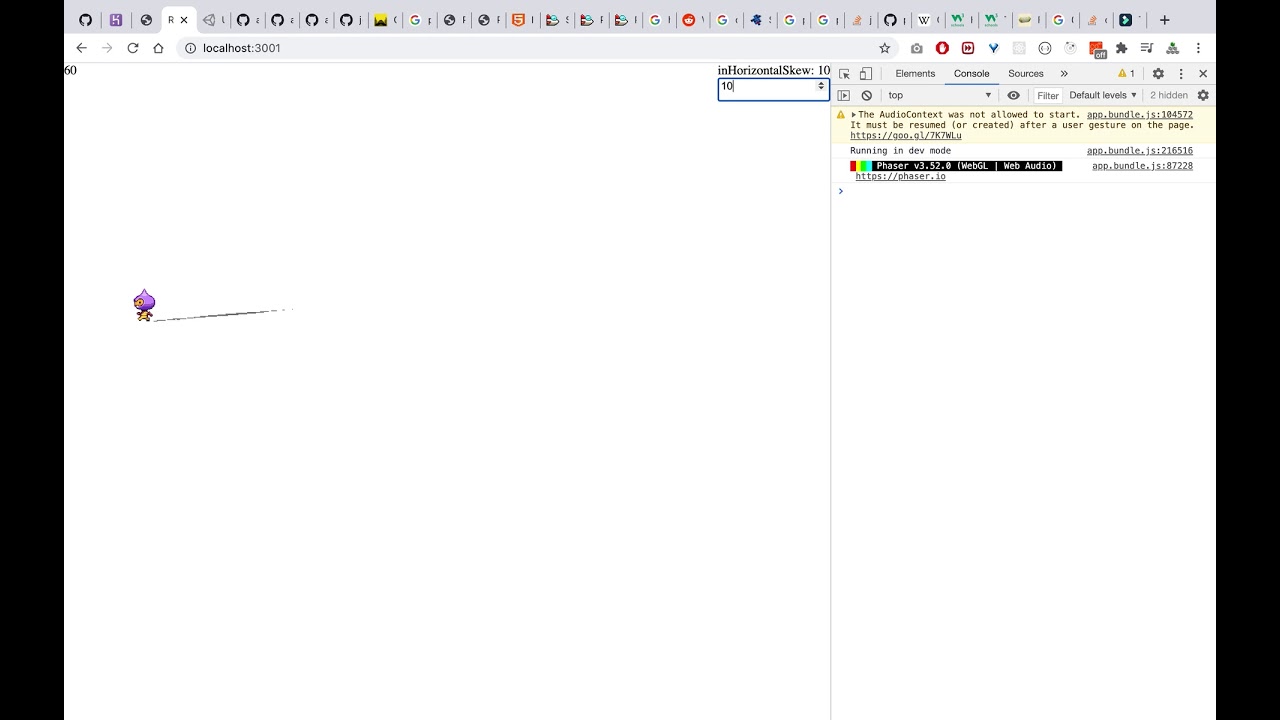Select the inspect element picker icon
This screenshot has height=720, width=1280.
click(x=844, y=74)
